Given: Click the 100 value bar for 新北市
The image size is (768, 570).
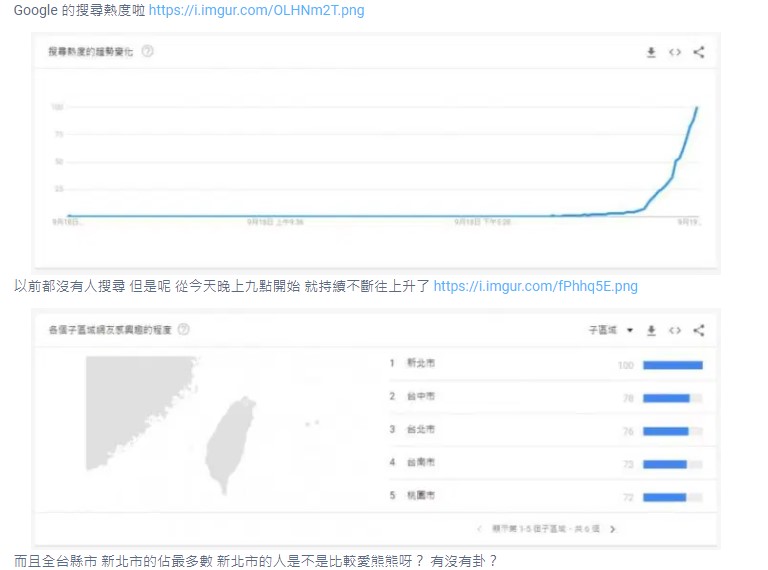Looking at the screenshot, I should 672,365.
